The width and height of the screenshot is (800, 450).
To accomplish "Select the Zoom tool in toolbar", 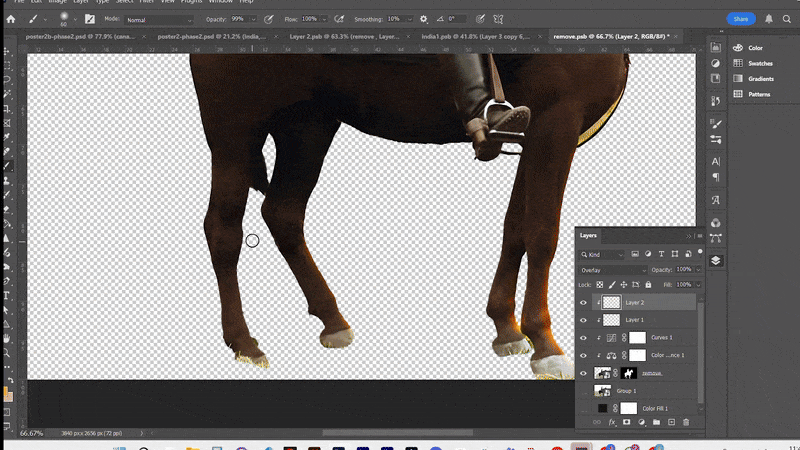I will pos(7,353).
